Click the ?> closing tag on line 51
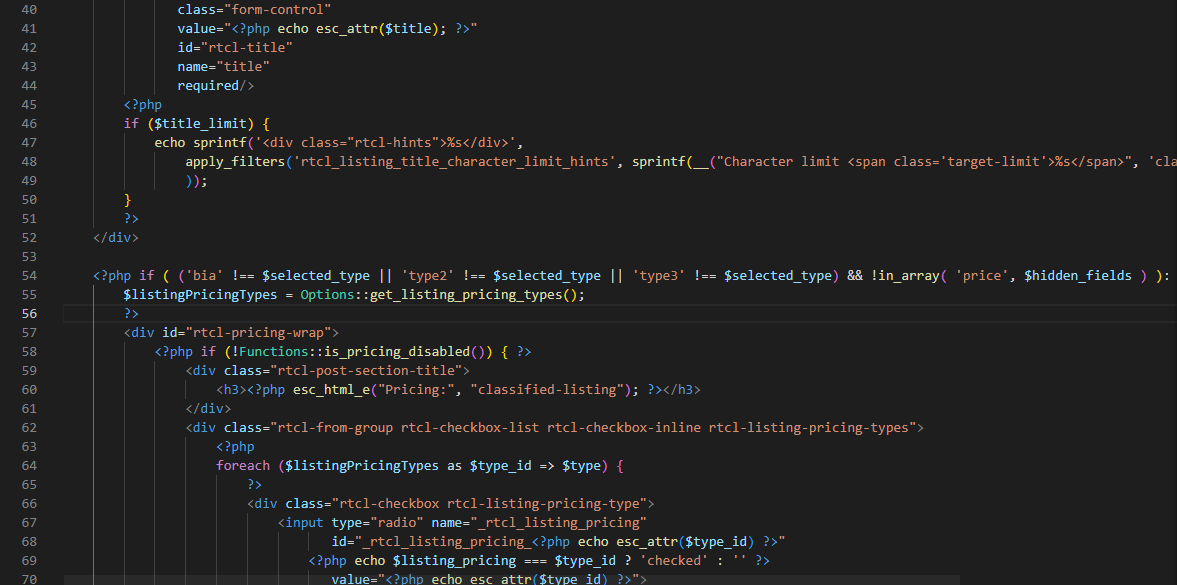This screenshot has height=585, width=1177. tap(131, 219)
